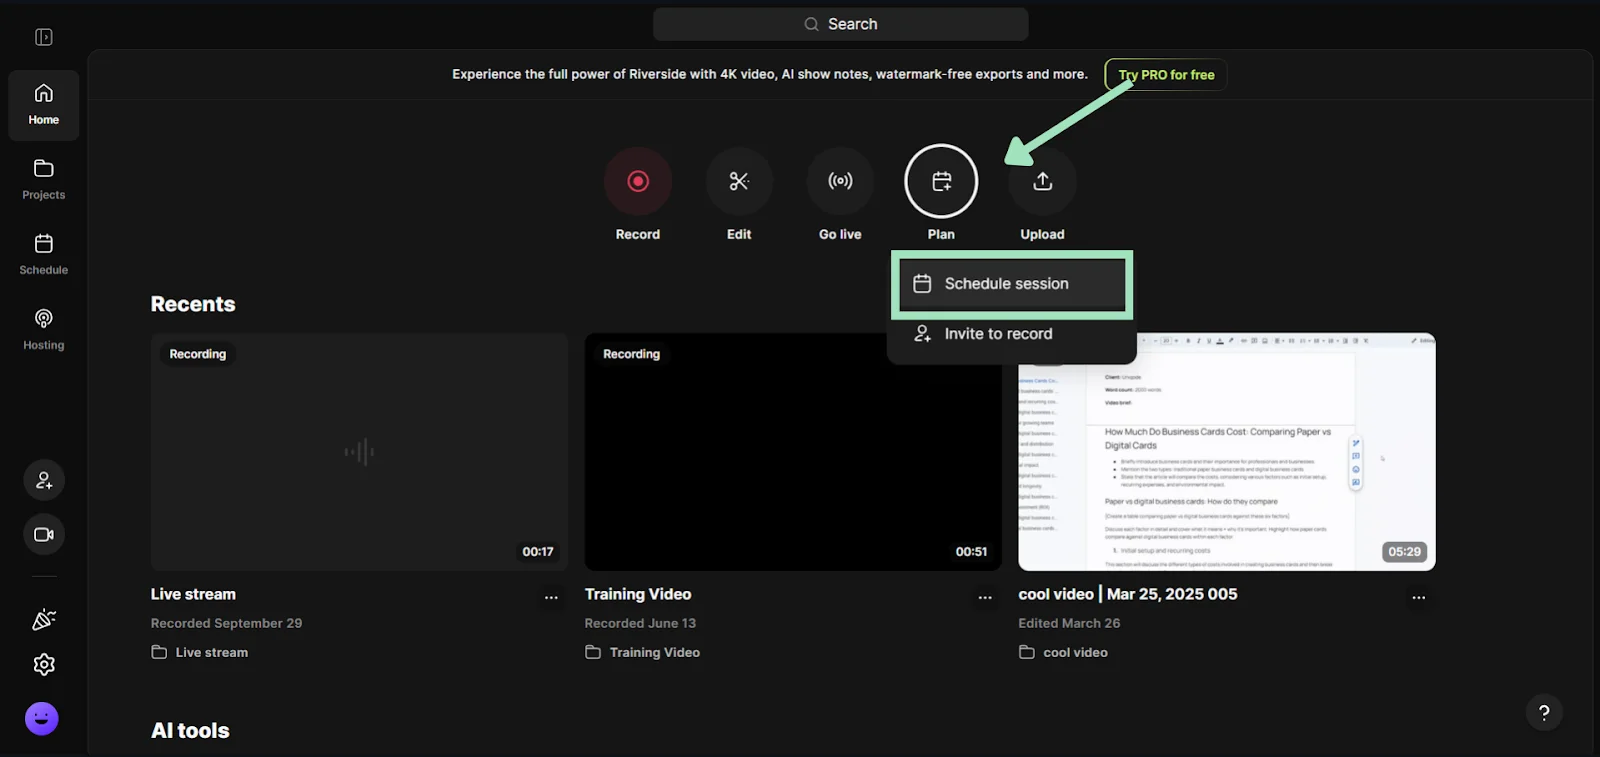Click the Live stream title
The image size is (1600, 757).
[x=193, y=594]
